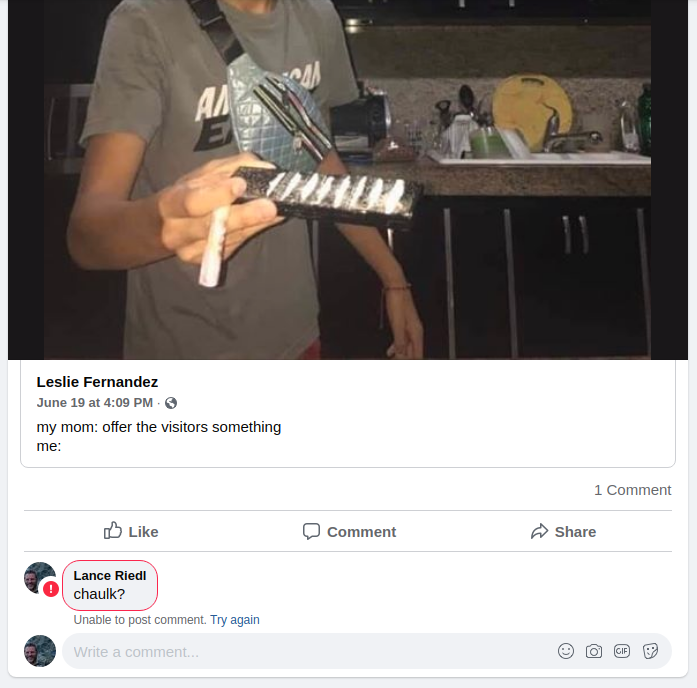Screen dimensions: 697x688
Task: Open the sticker picker in the comment box
Action: point(650,651)
